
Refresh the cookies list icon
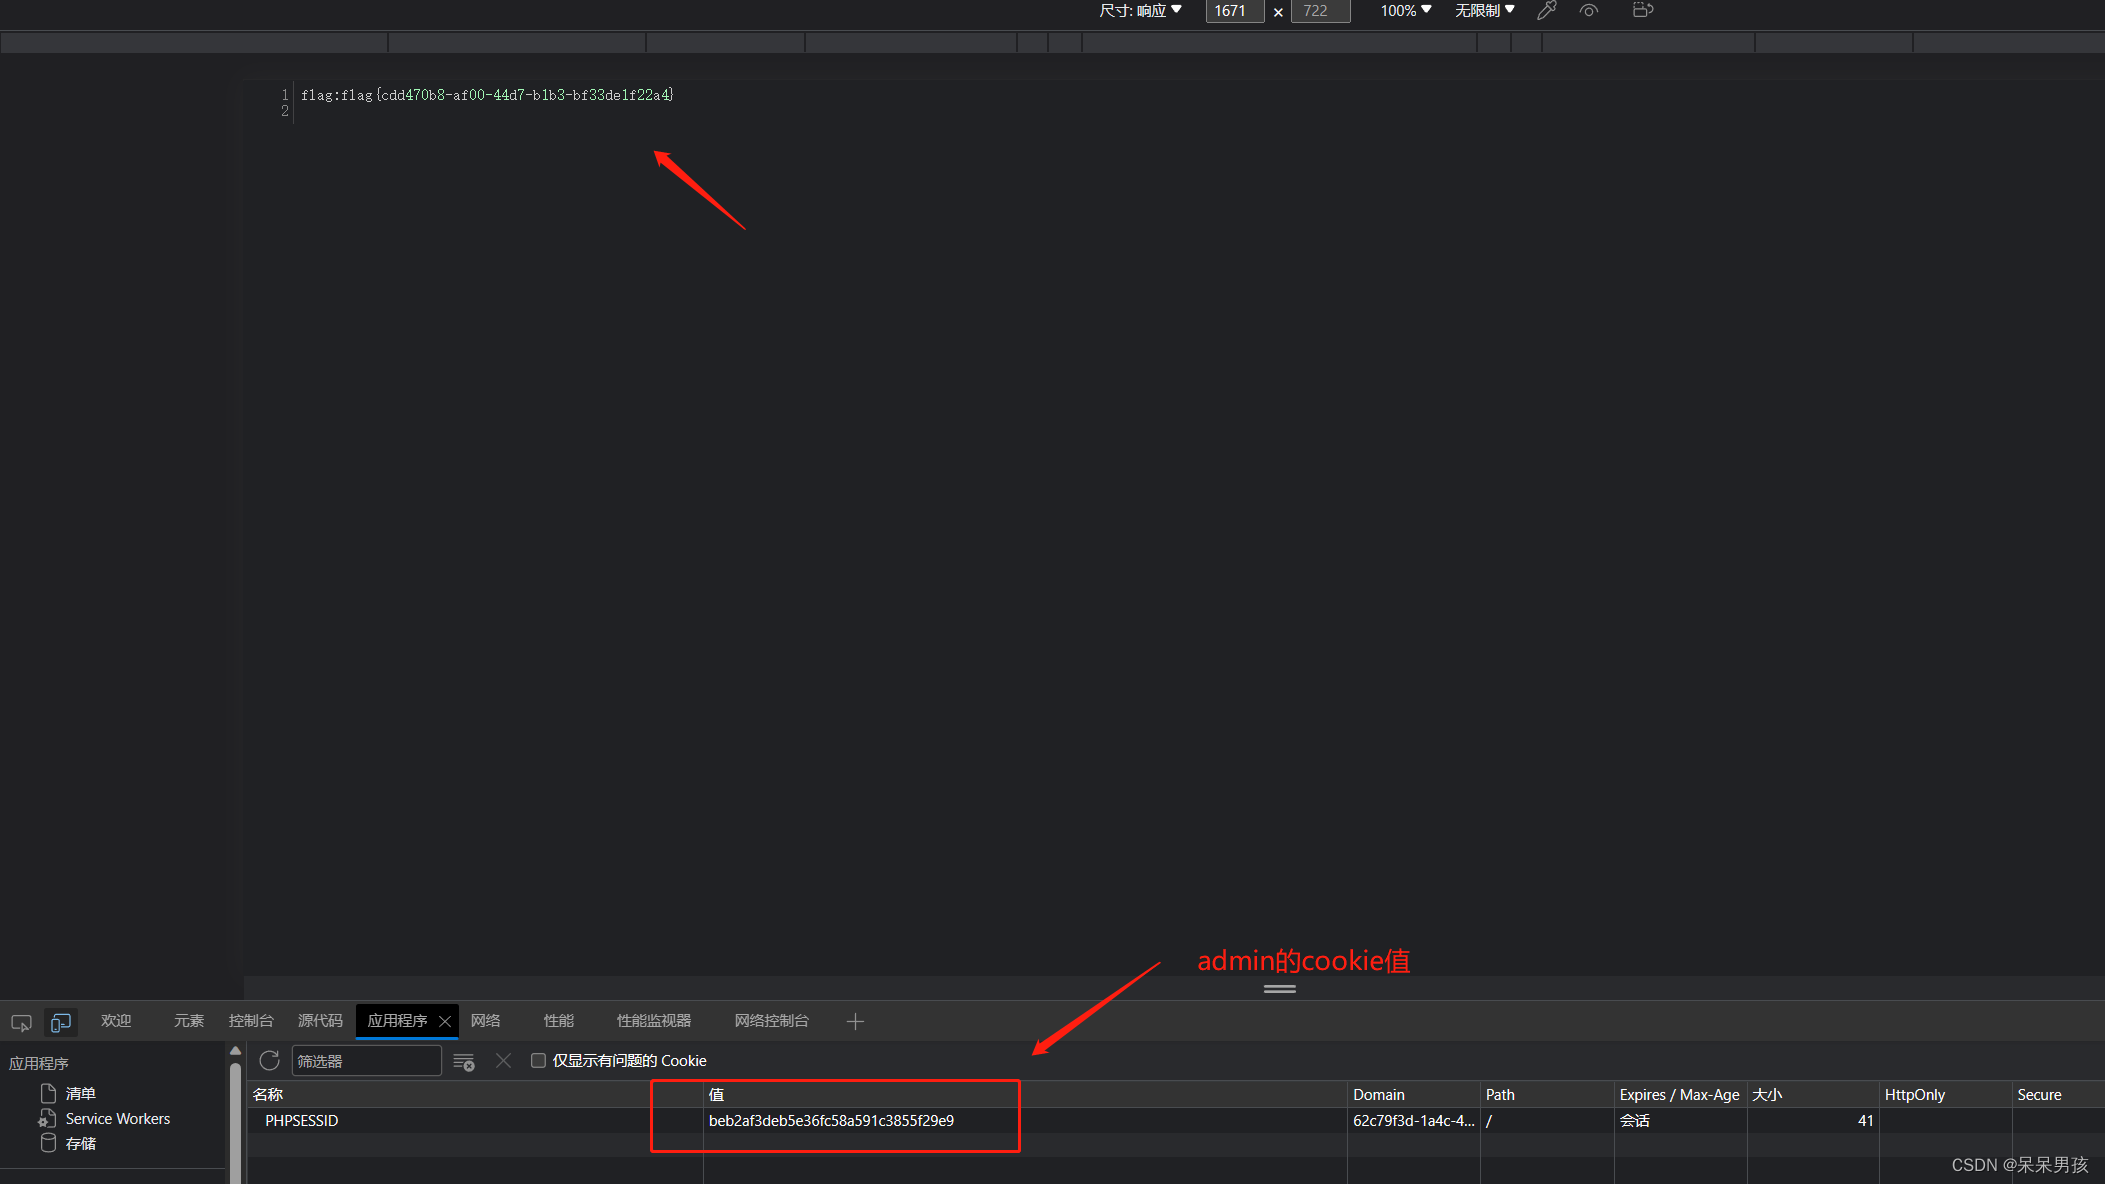[x=269, y=1061]
